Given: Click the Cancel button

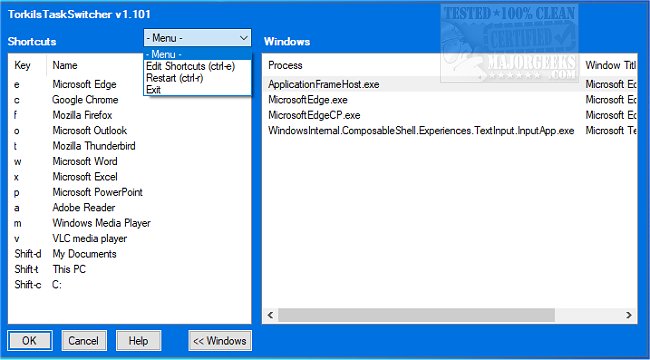Looking at the screenshot, I should coord(84,341).
